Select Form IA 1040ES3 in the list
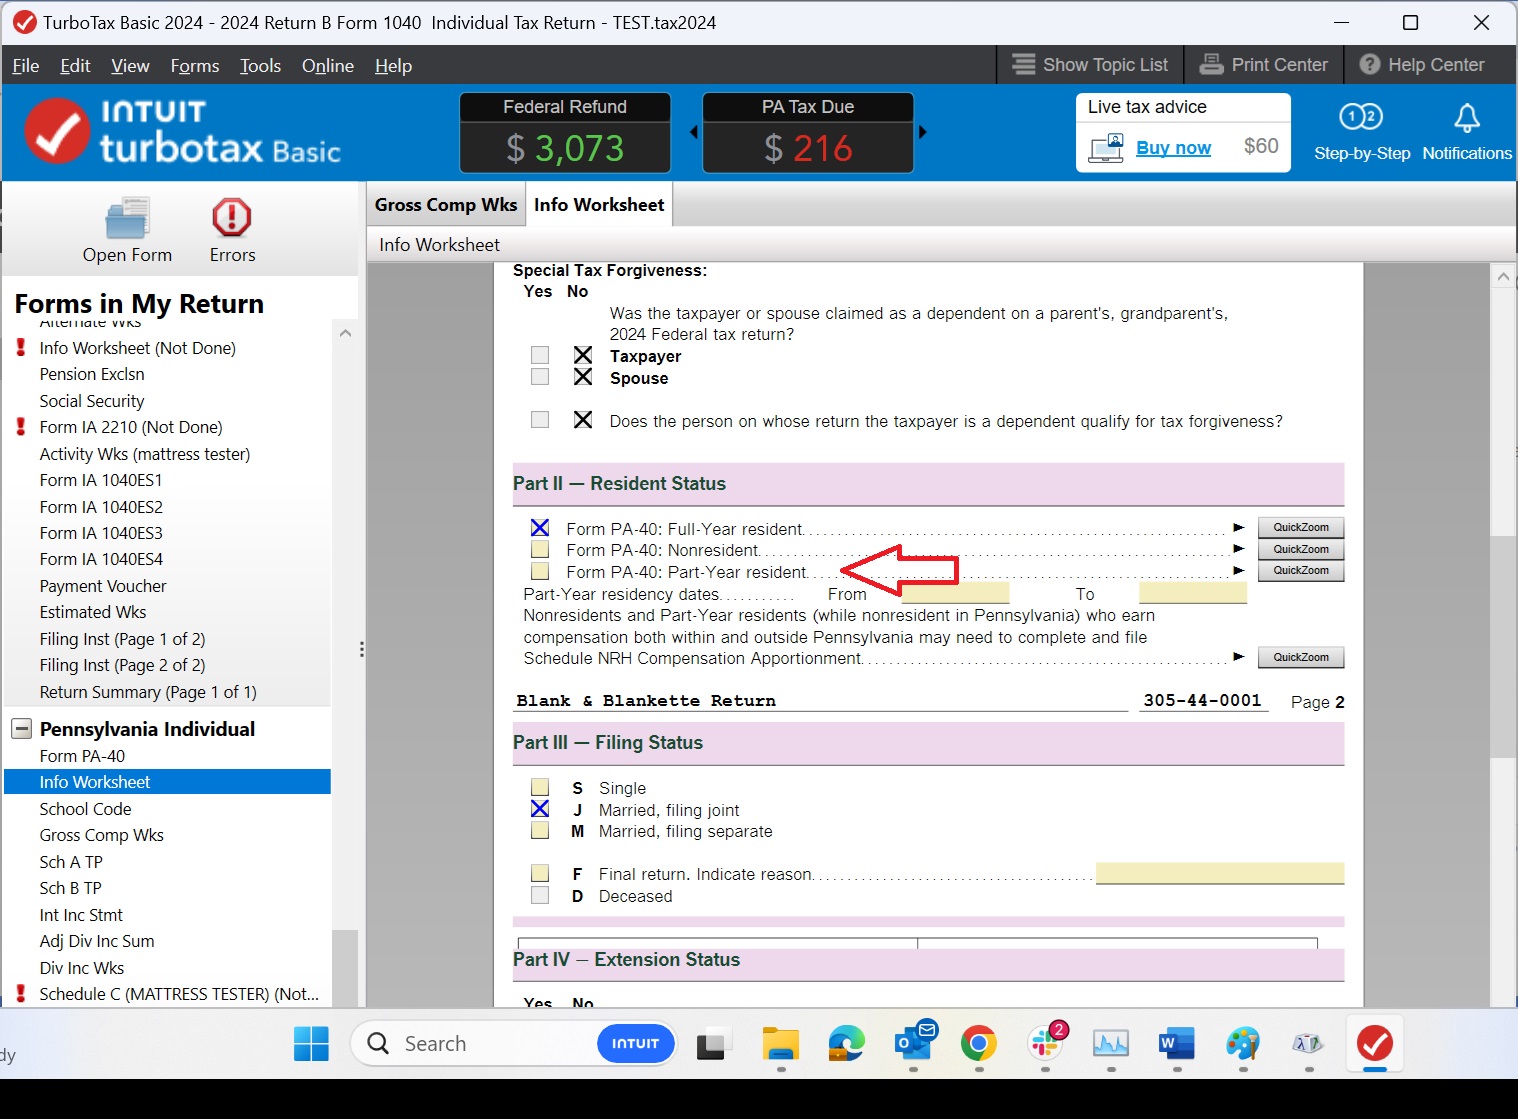The image size is (1518, 1119). (101, 533)
